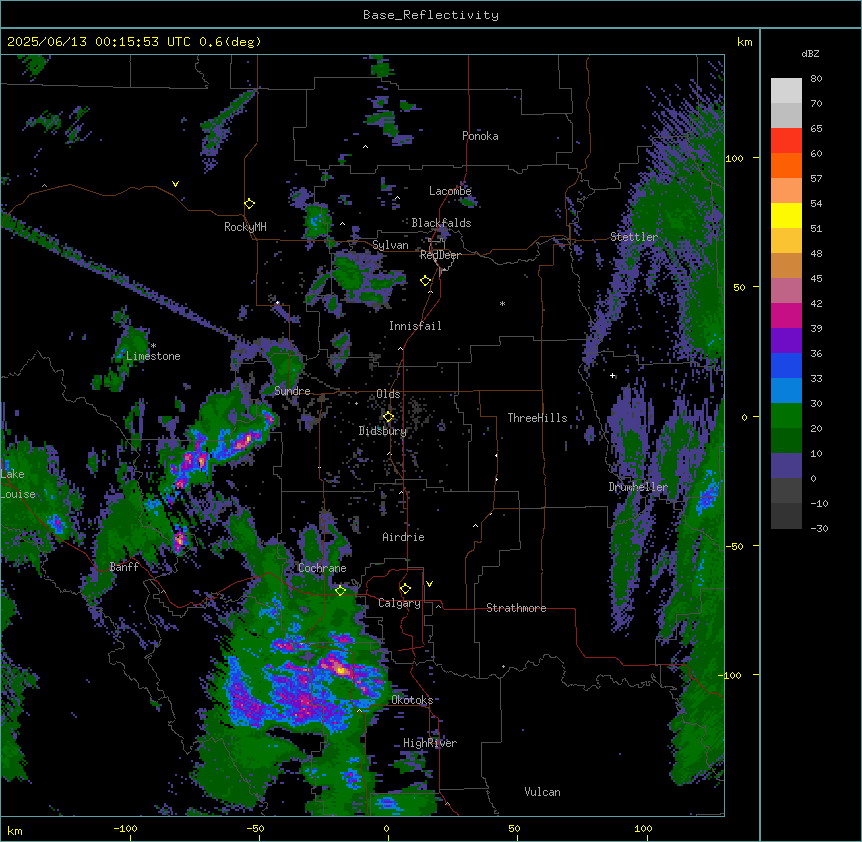862x842 pixels.
Task: Click the Airdrie city label
Action: tap(404, 538)
